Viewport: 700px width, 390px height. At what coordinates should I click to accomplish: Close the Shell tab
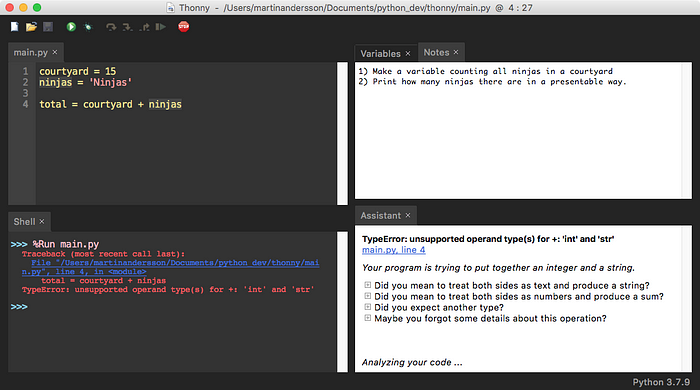pyautogui.click(x=42, y=221)
